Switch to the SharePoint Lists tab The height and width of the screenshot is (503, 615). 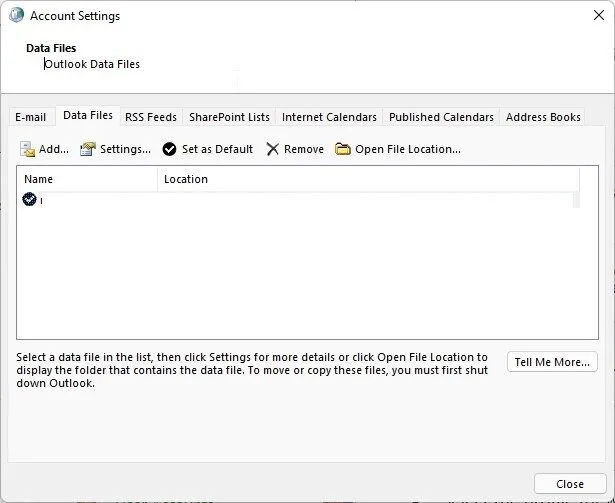[x=229, y=117]
